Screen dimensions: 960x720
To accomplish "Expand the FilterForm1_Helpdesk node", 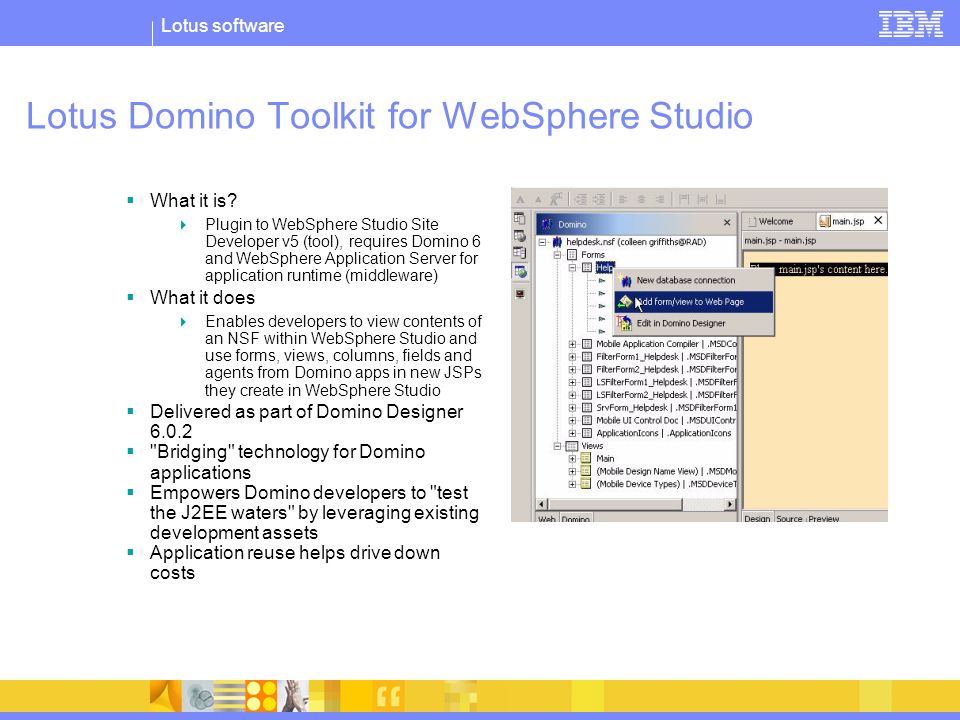I will 572,357.
